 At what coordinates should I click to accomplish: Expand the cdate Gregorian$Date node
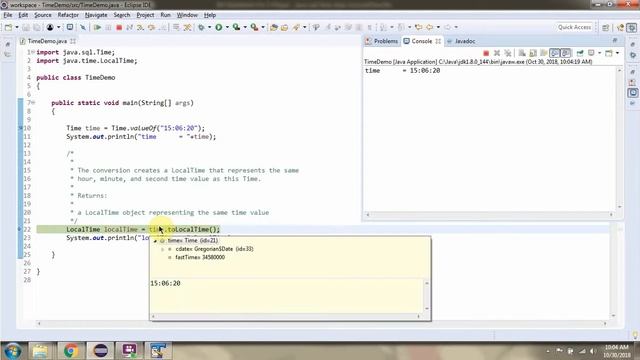click(x=163, y=249)
